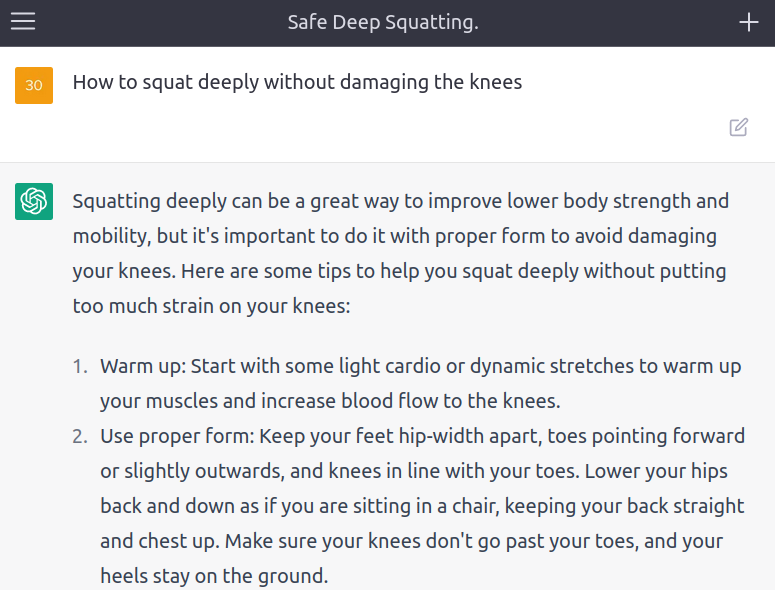Click the edit message pencil icon

coord(738,127)
